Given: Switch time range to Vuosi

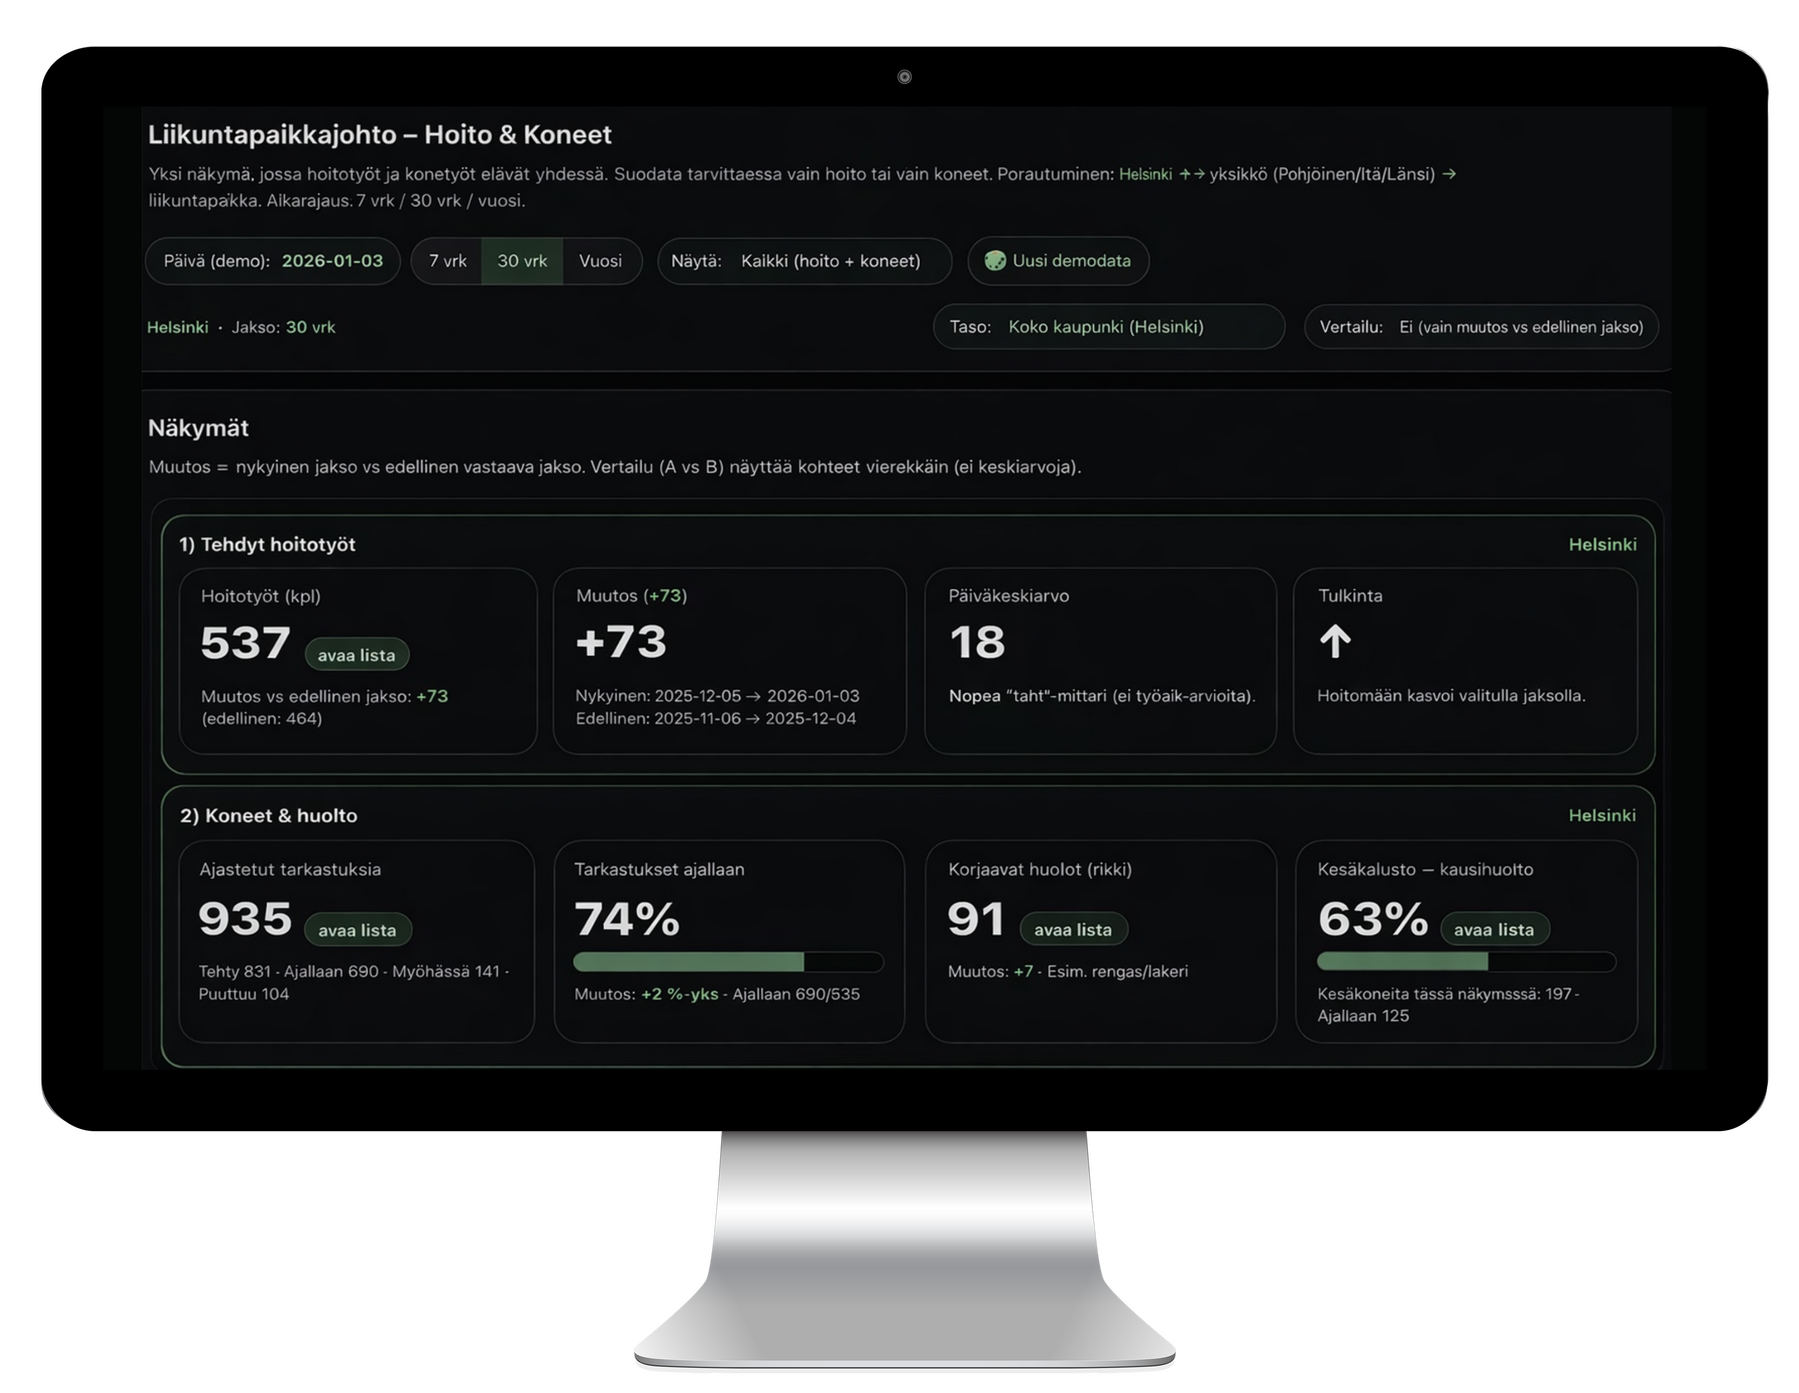Looking at the screenshot, I should coord(600,261).
